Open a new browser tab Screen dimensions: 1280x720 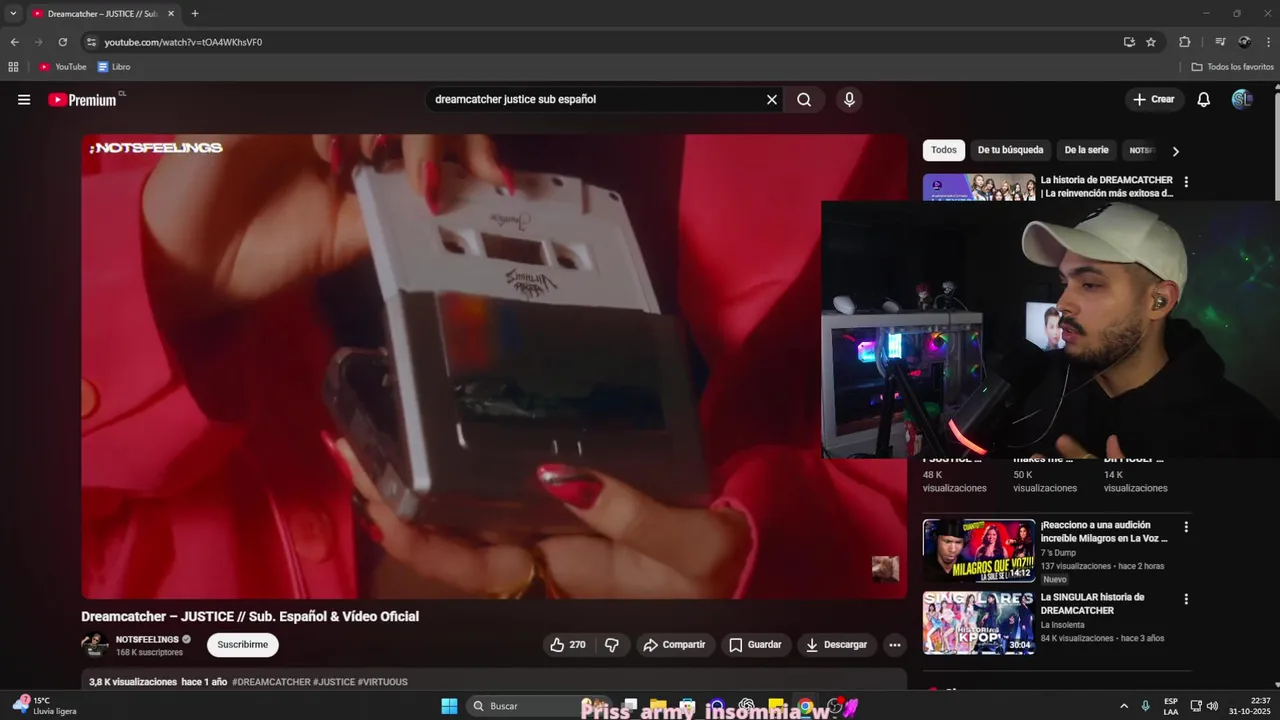[195, 14]
